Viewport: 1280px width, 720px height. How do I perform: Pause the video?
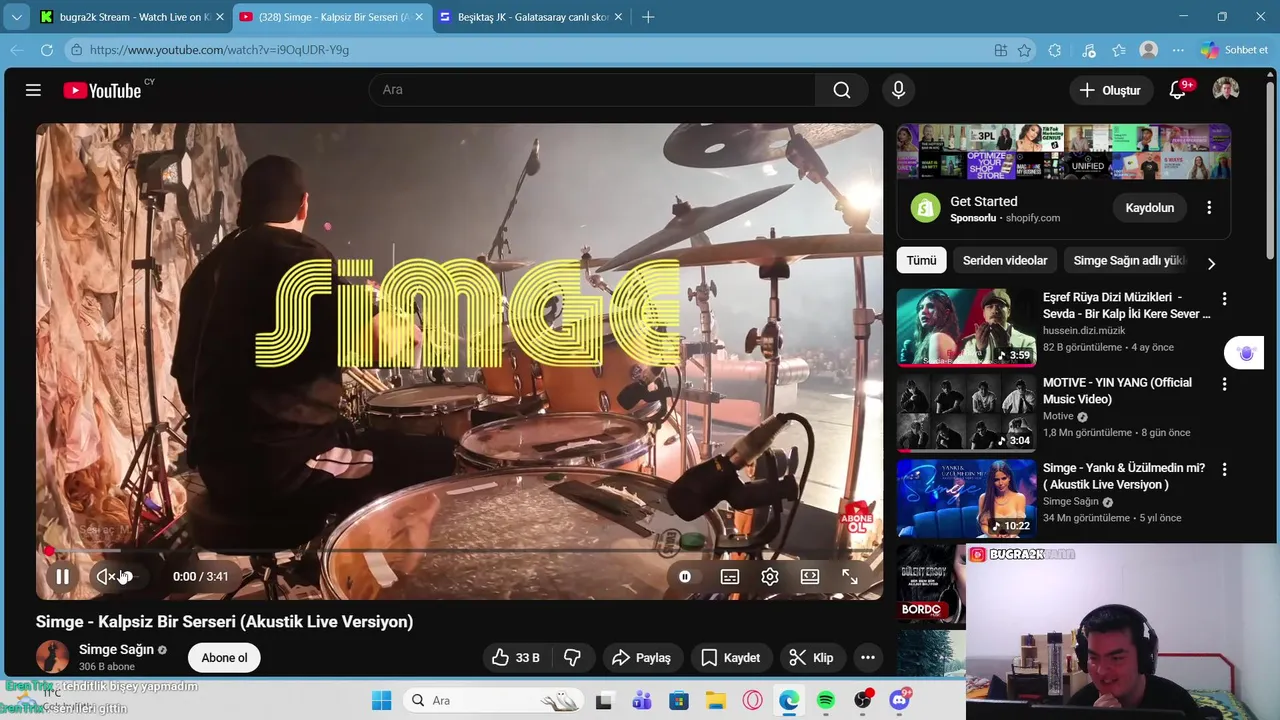(x=62, y=577)
